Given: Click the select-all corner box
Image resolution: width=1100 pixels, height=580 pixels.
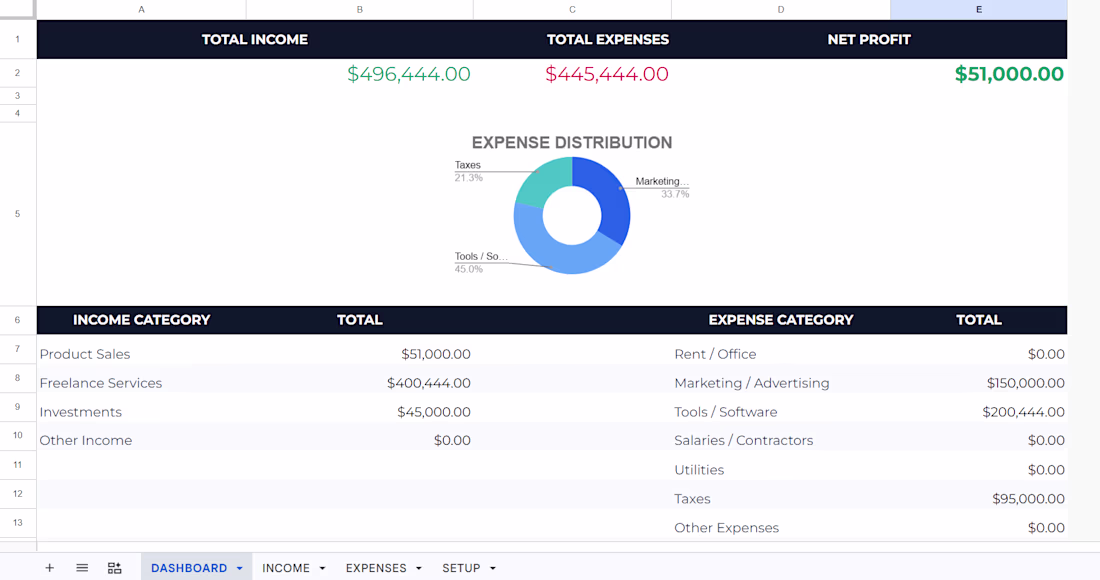Looking at the screenshot, I should 18,9.
